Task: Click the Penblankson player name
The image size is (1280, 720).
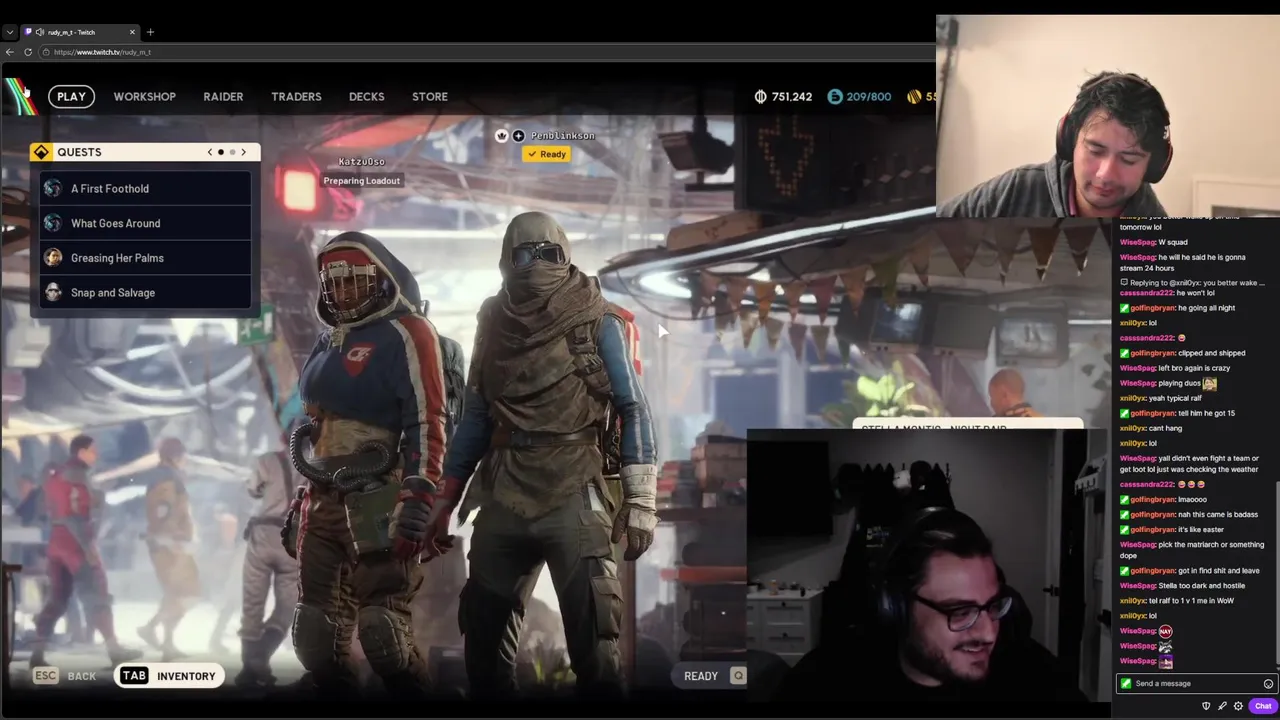Action: click(x=562, y=136)
